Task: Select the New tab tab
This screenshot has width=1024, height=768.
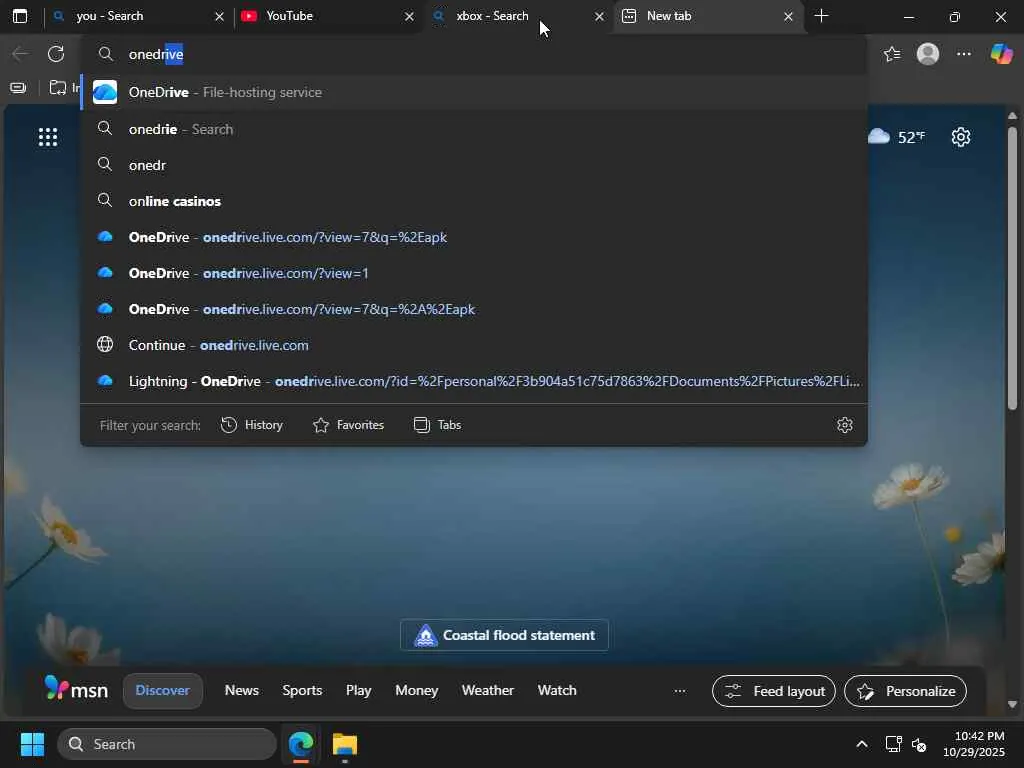Action: (708, 16)
